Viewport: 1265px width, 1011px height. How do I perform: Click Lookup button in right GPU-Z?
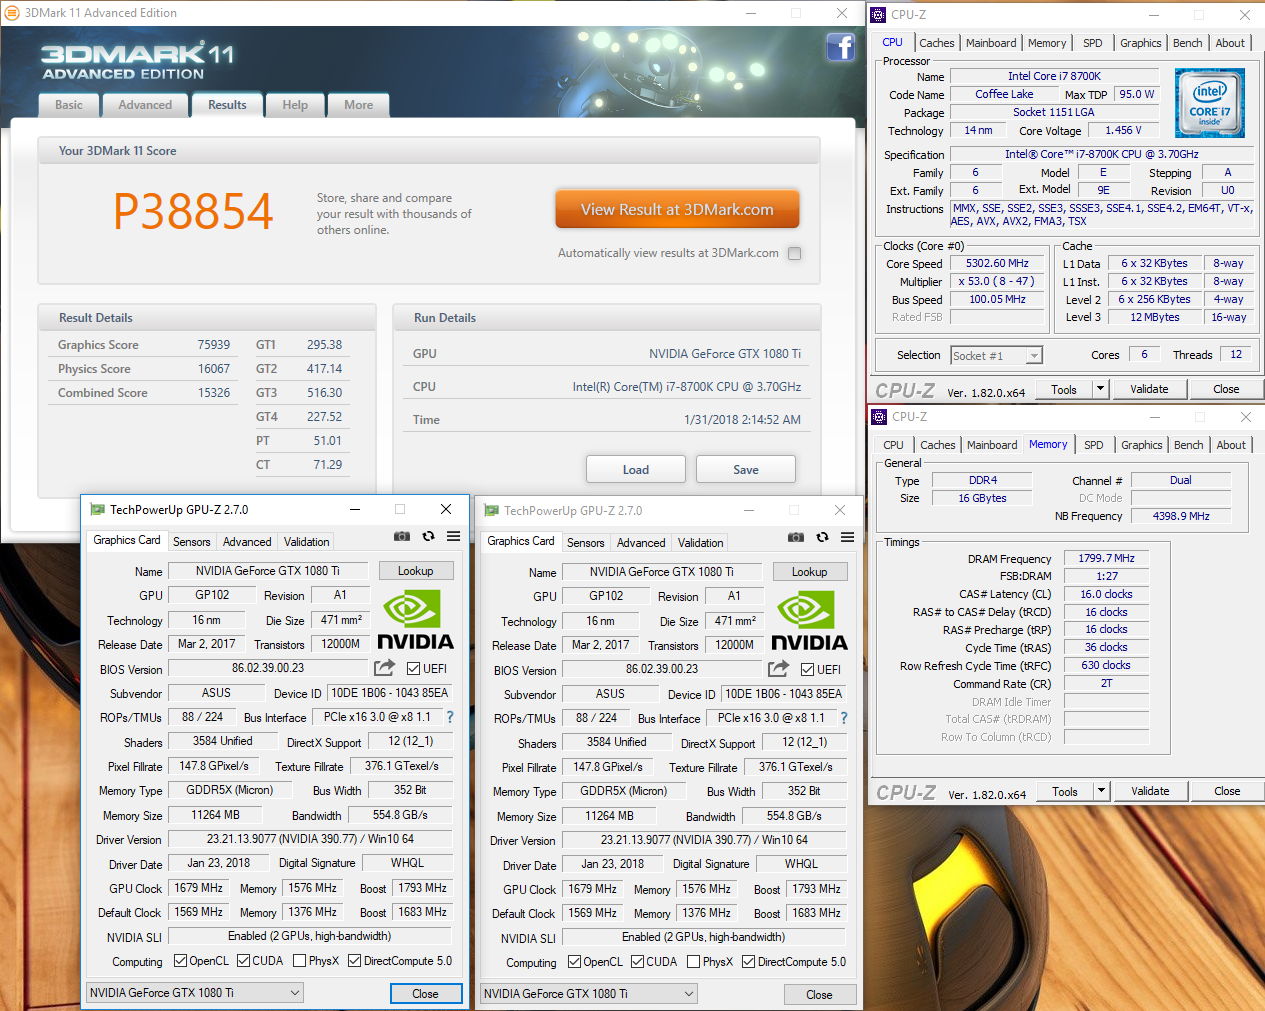pos(810,572)
